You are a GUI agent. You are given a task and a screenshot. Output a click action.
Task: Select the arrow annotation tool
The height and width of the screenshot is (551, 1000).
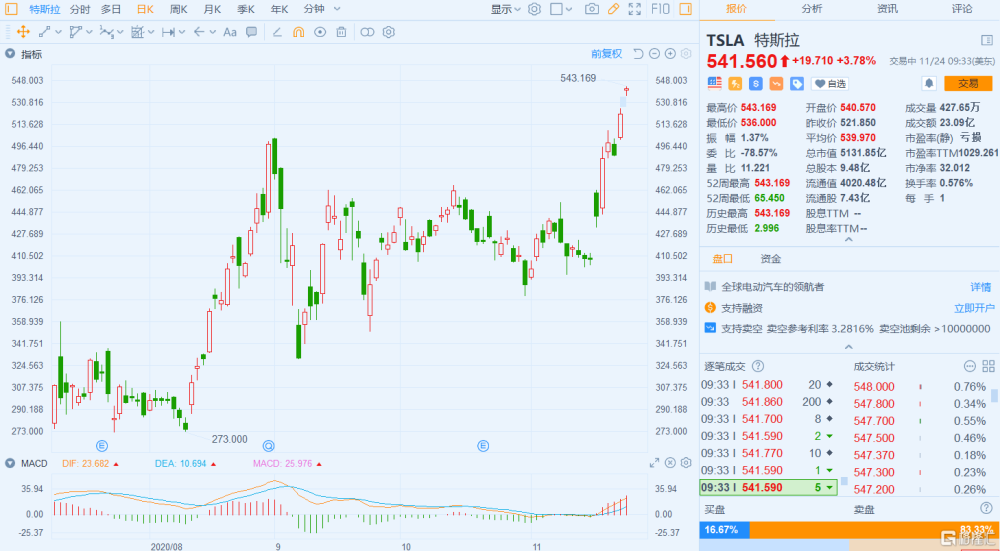pos(199,32)
